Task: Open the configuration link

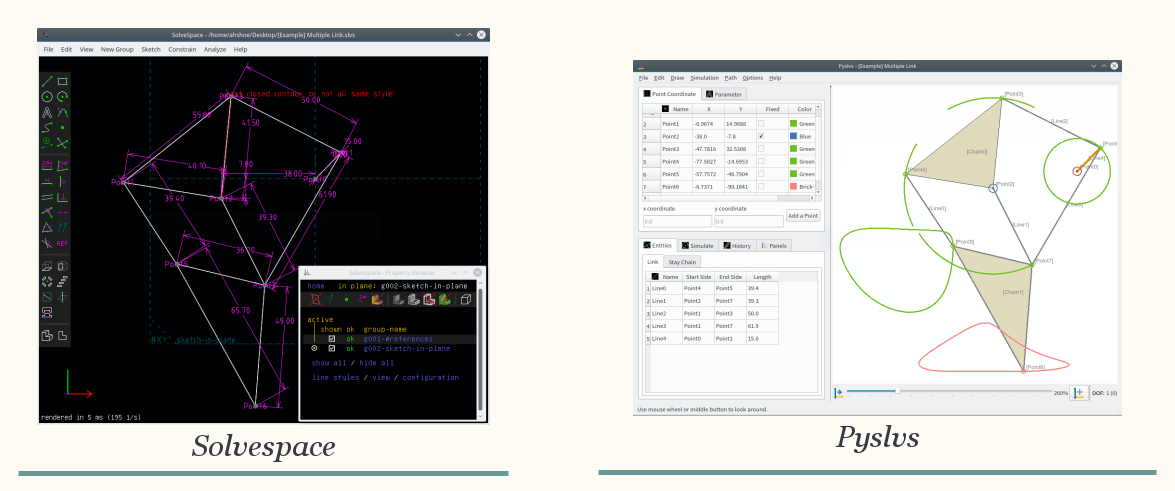Action: (x=431, y=377)
